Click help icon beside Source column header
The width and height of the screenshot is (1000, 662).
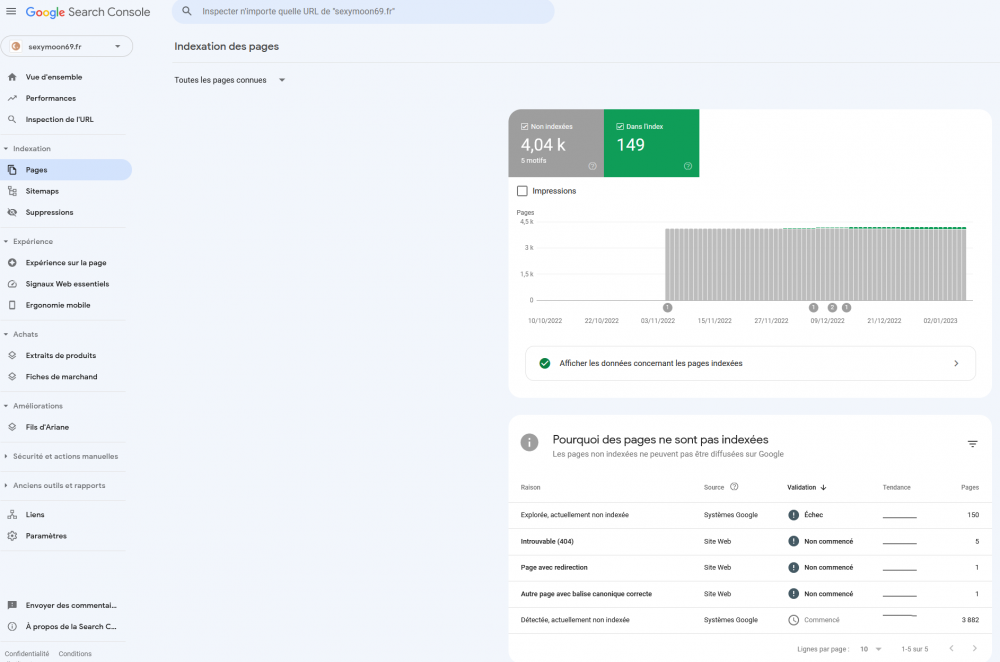click(x=734, y=487)
